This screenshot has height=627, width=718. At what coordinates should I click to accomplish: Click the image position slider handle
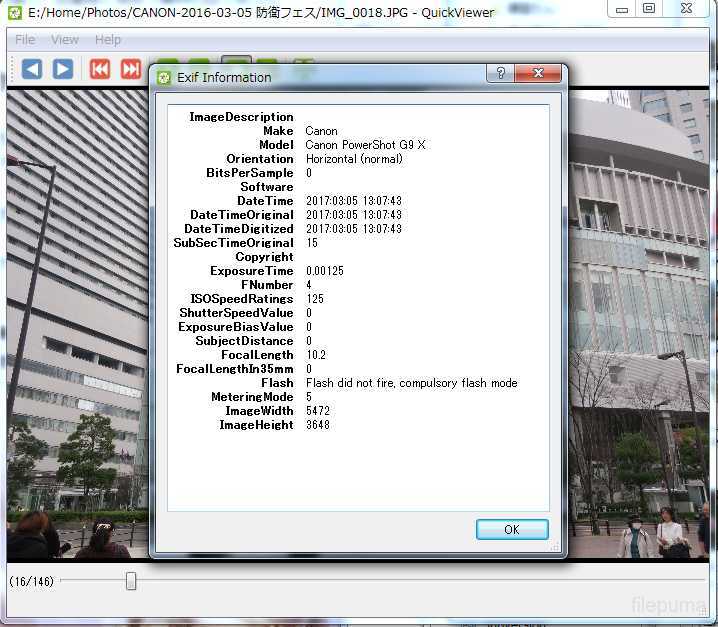(130, 581)
